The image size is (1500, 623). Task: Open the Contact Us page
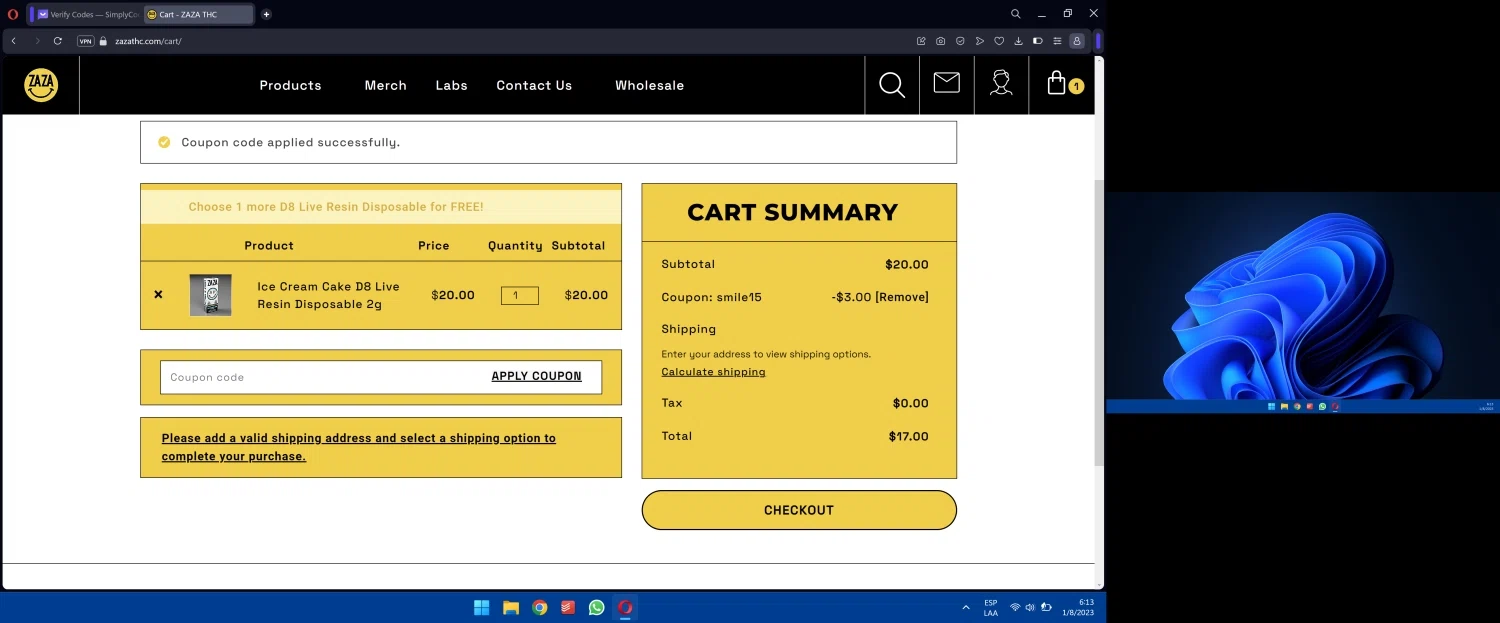click(x=534, y=85)
